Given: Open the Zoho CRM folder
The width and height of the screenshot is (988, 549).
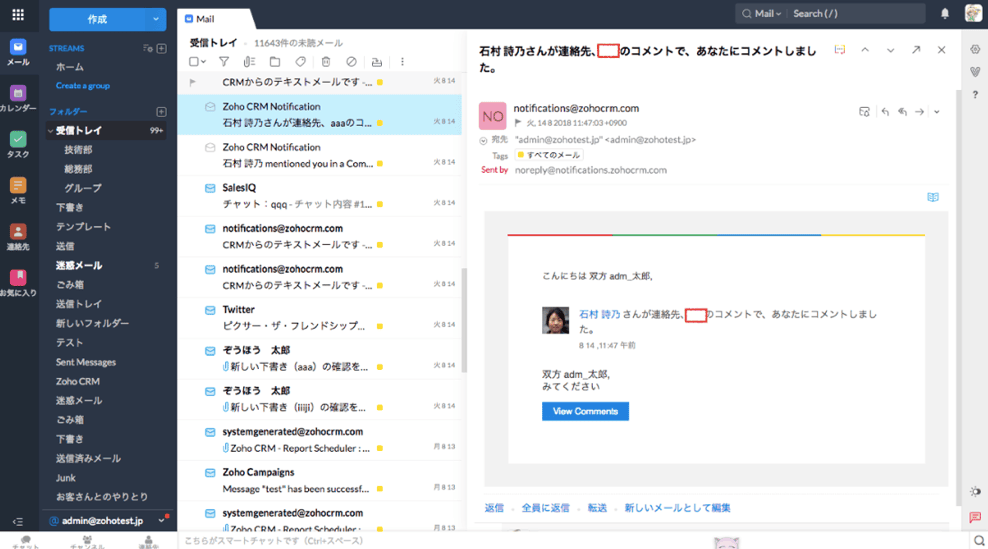Looking at the screenshot, I should 78,381.
